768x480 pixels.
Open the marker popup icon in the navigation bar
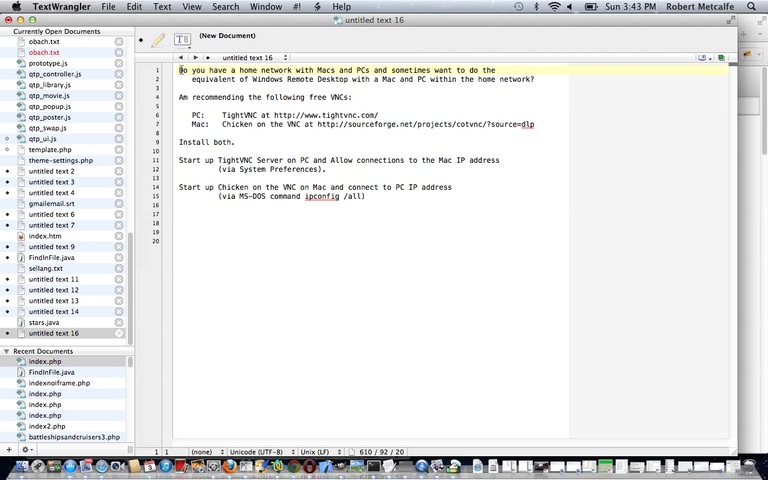(704, 58)
